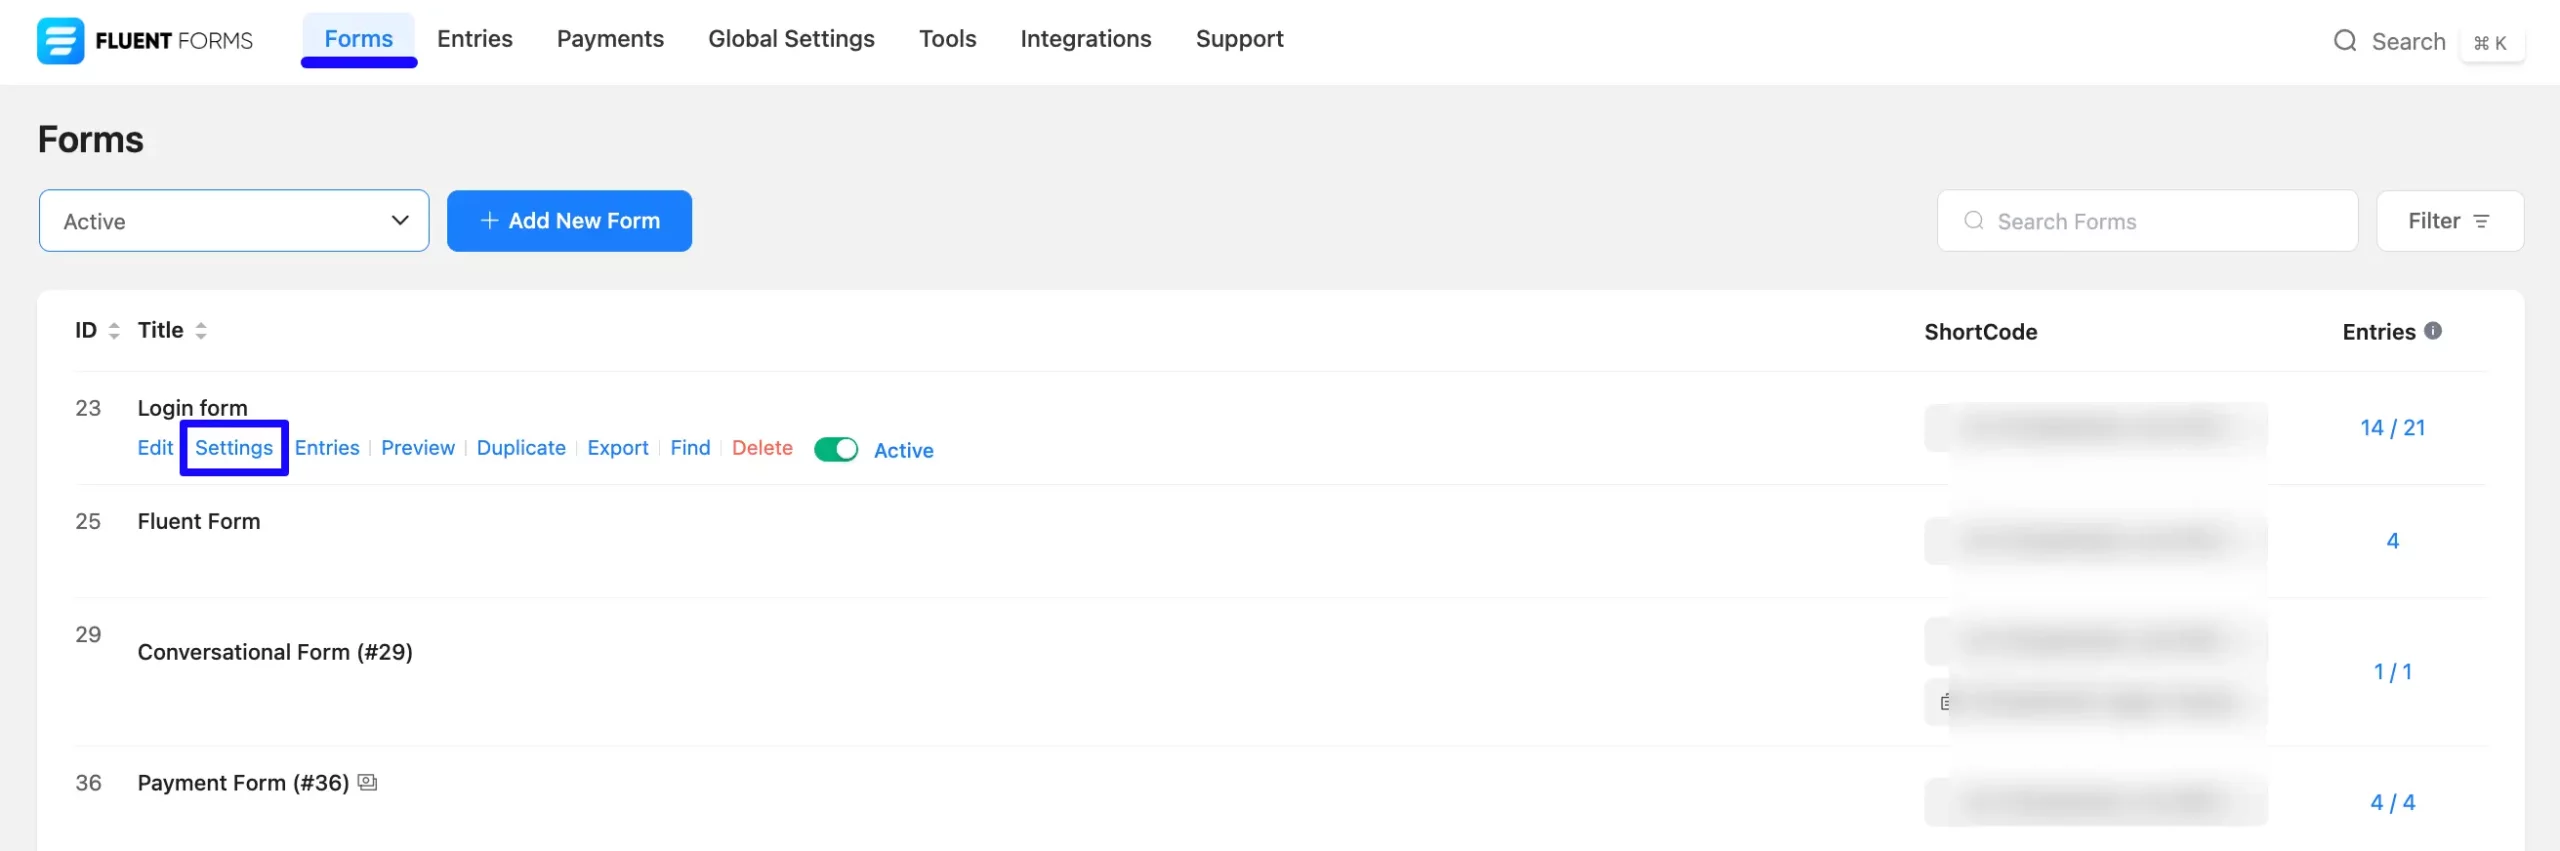Click the ShortCode column header
This screenshot has width=2560, height=851.
click(1980, 332)
